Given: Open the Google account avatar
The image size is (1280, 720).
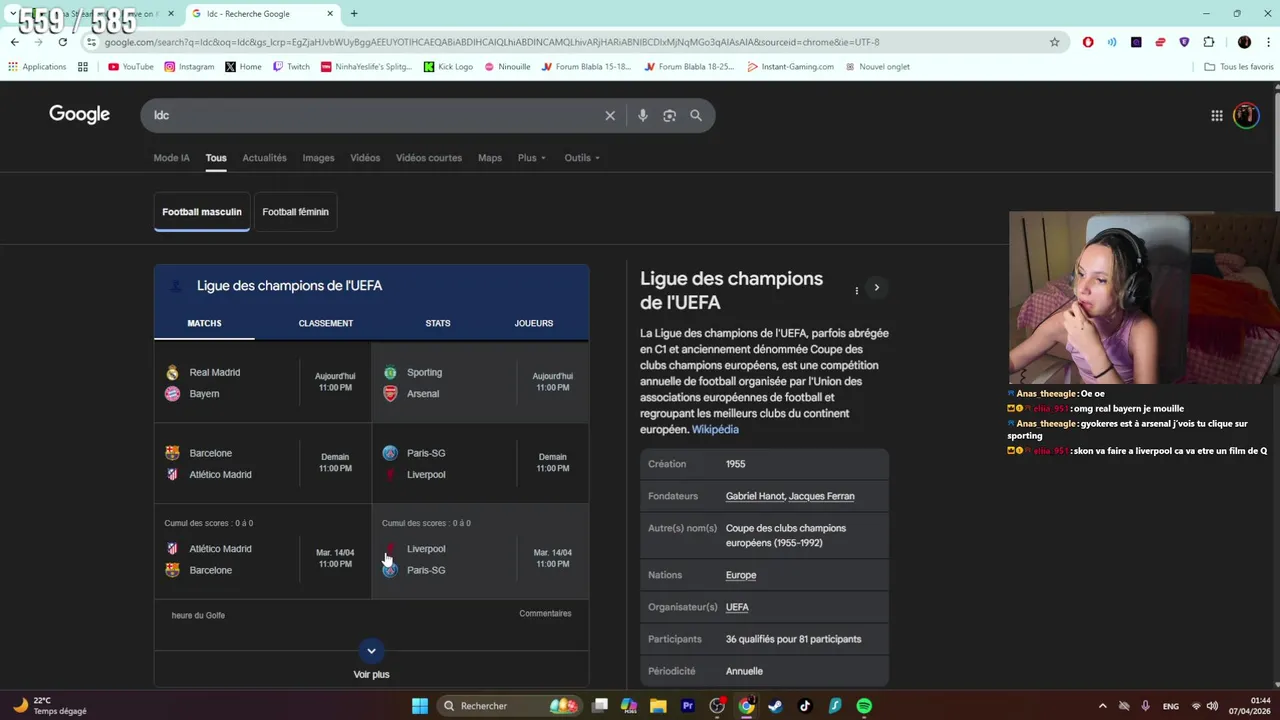Looking at the screenshot, I should coord(1246,115).
